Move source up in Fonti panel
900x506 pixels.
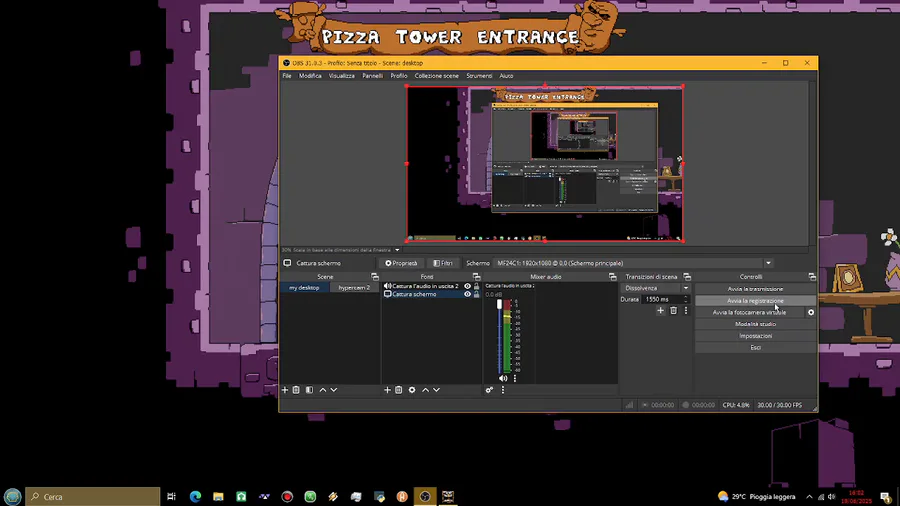pyautogui.click(x=425, y=390)
